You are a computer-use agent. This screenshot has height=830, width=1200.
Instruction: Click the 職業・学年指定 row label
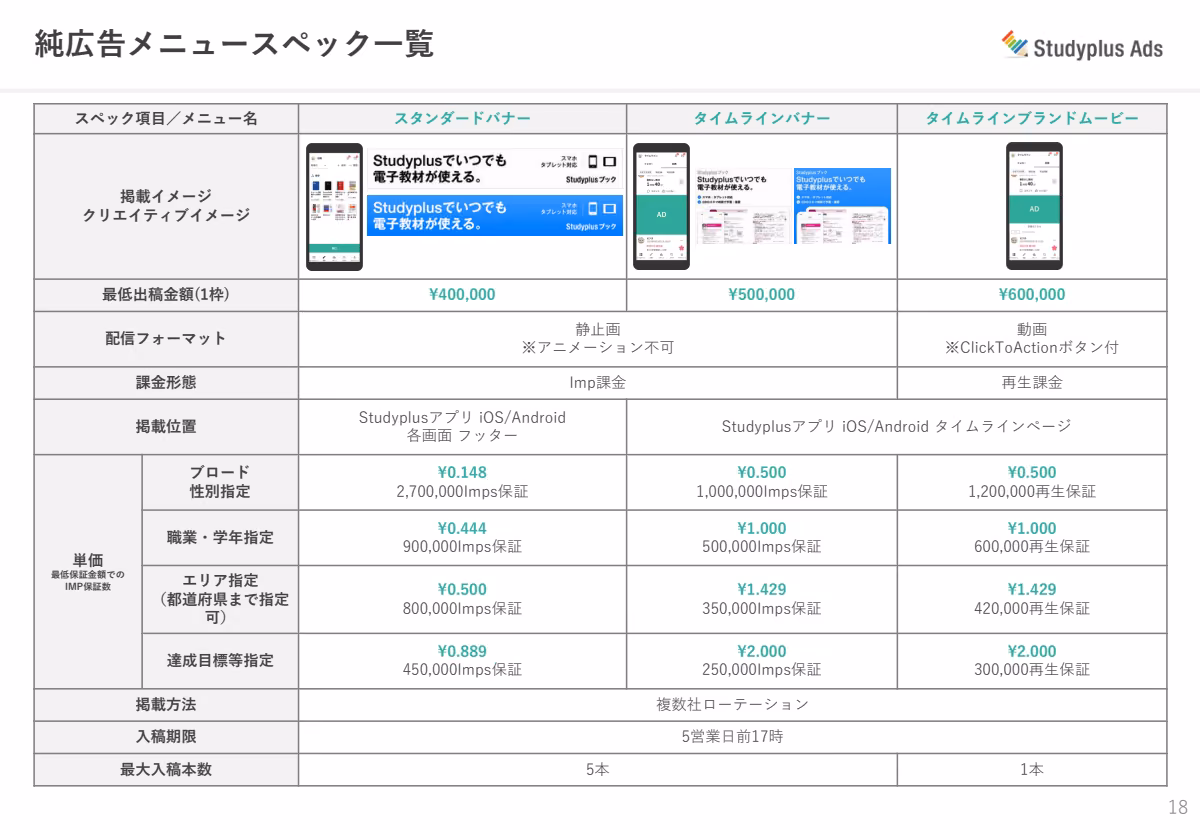[220, 538]
